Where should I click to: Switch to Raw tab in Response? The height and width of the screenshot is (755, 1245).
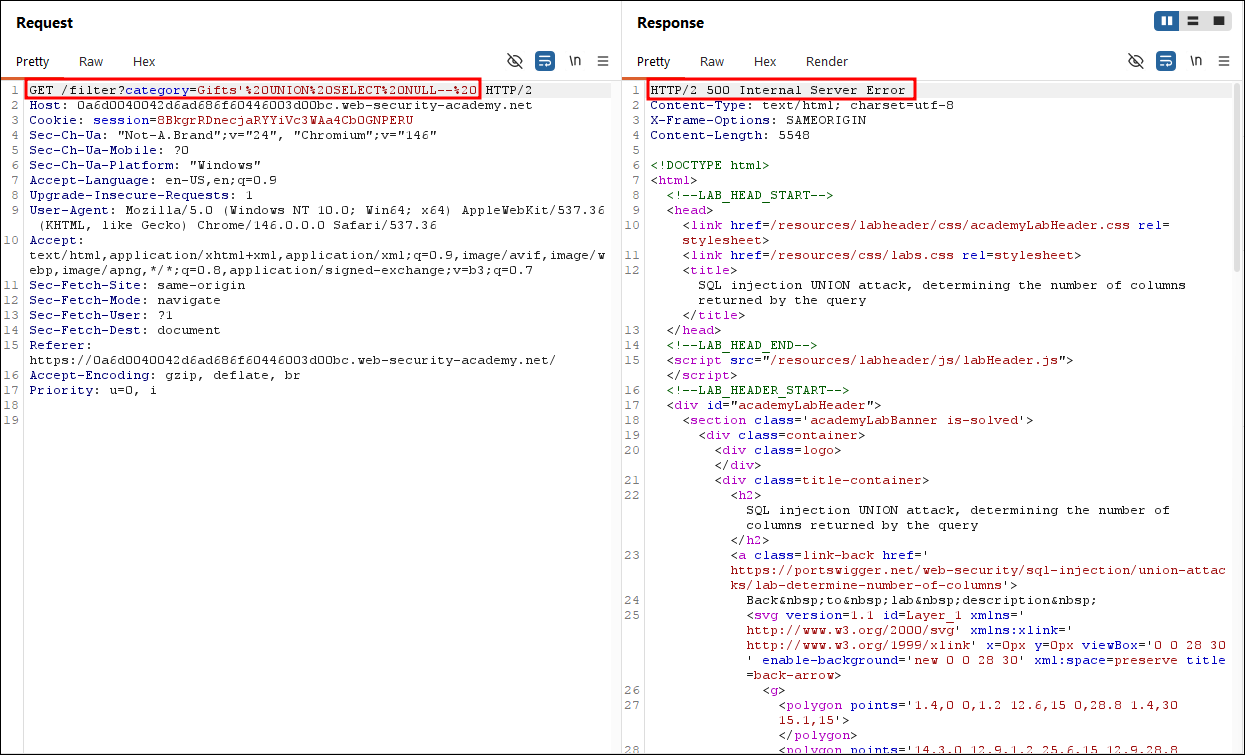click(x=712, y=62)
